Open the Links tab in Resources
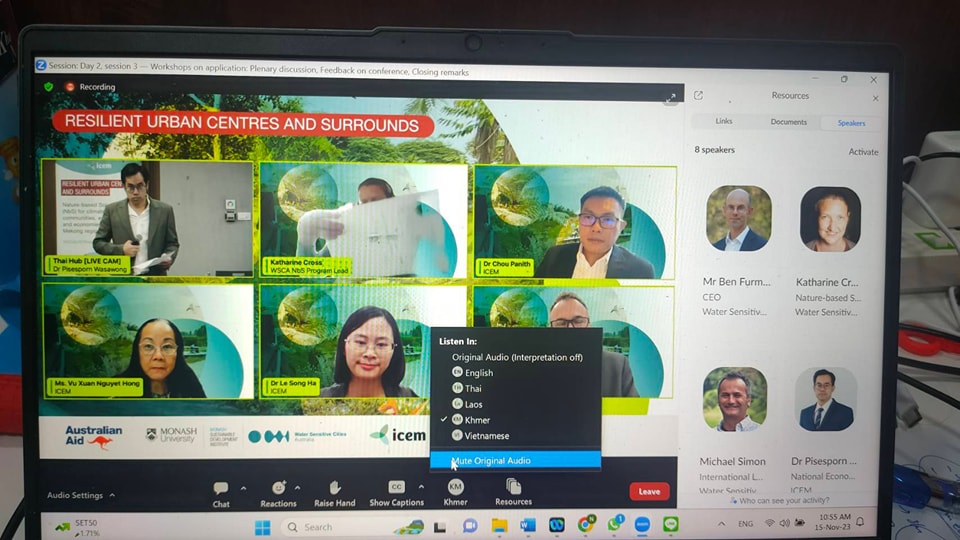 tap(724, 121)
